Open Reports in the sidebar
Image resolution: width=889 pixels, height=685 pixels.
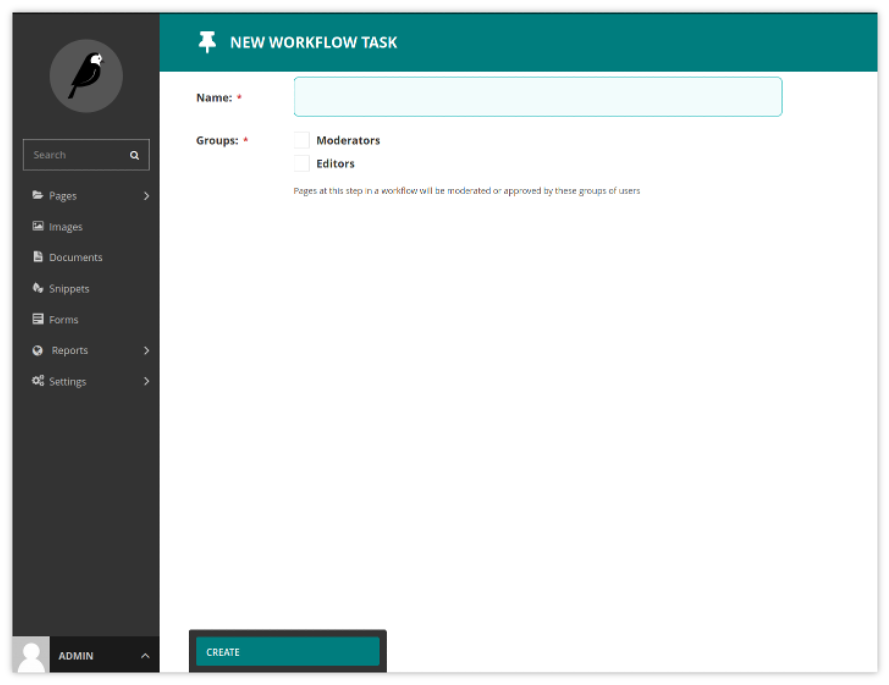click(x=86, y=350)
